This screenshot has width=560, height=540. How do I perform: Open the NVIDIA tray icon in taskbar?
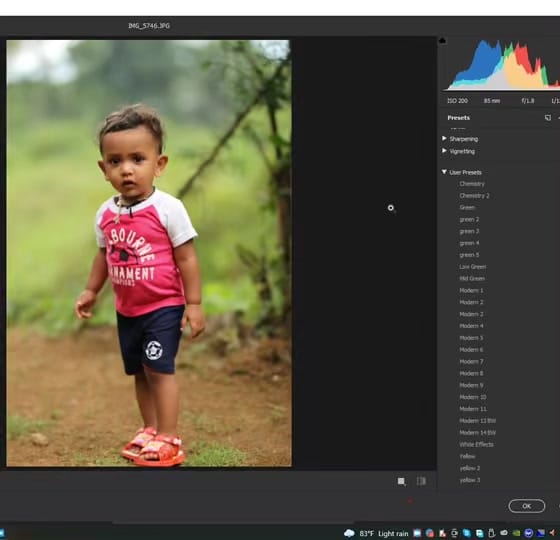pyautogui.click(x=516, y=534)
